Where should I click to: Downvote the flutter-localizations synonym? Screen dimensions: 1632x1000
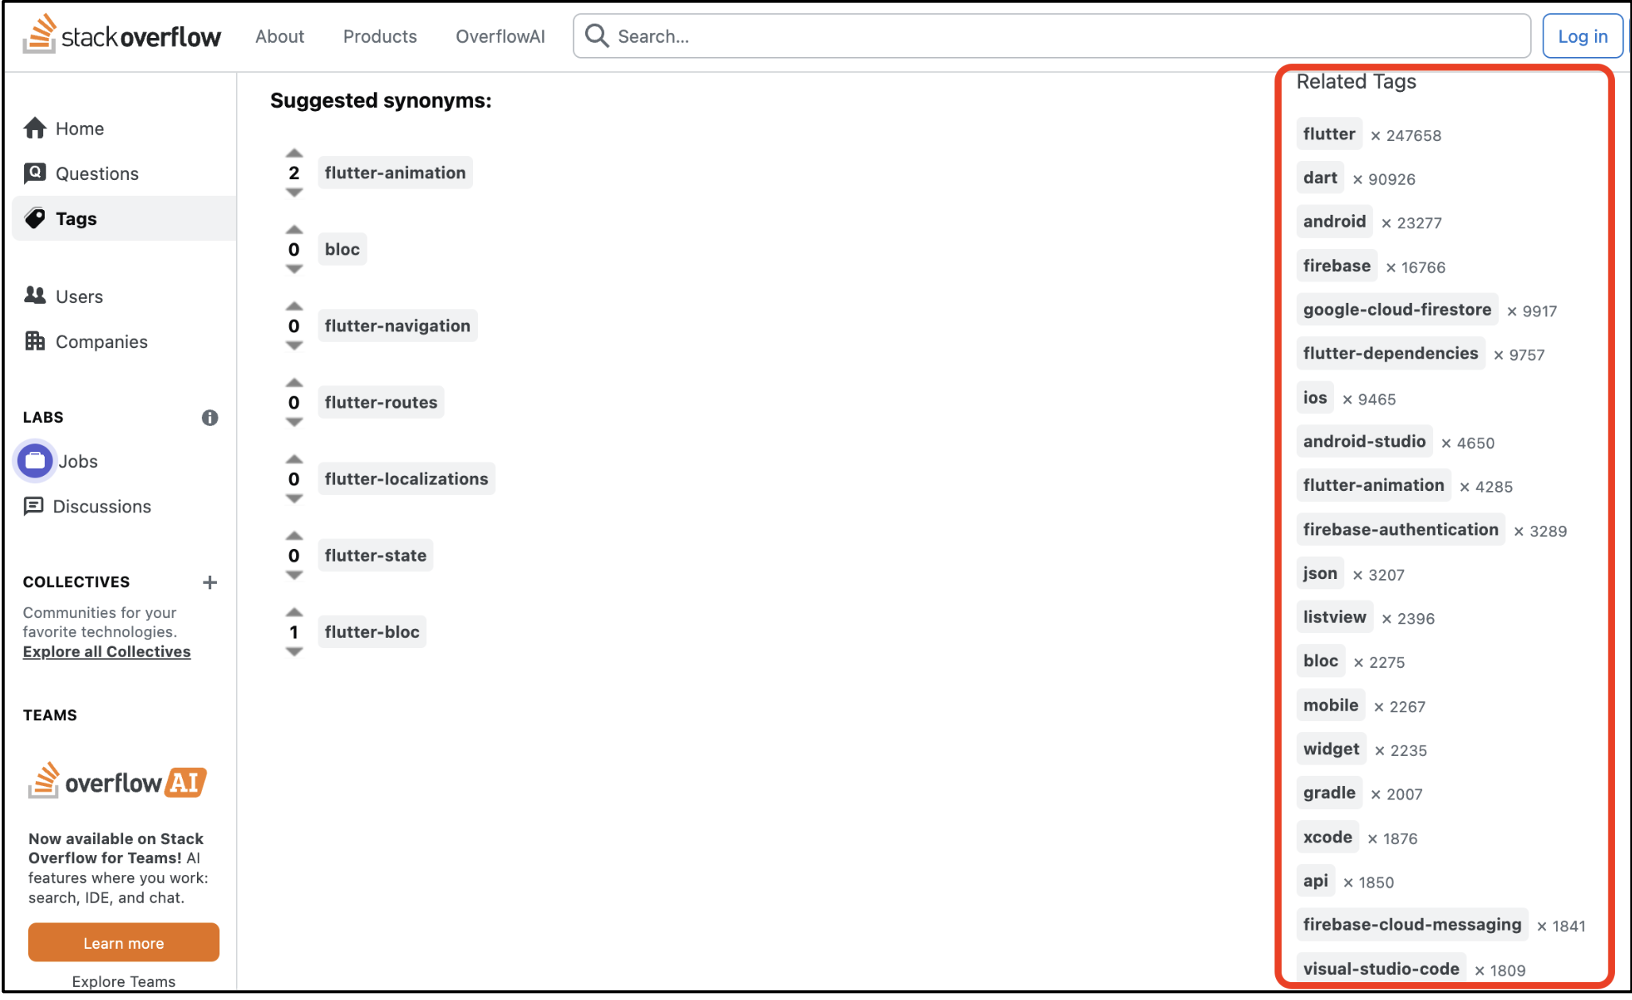[294, 498]
